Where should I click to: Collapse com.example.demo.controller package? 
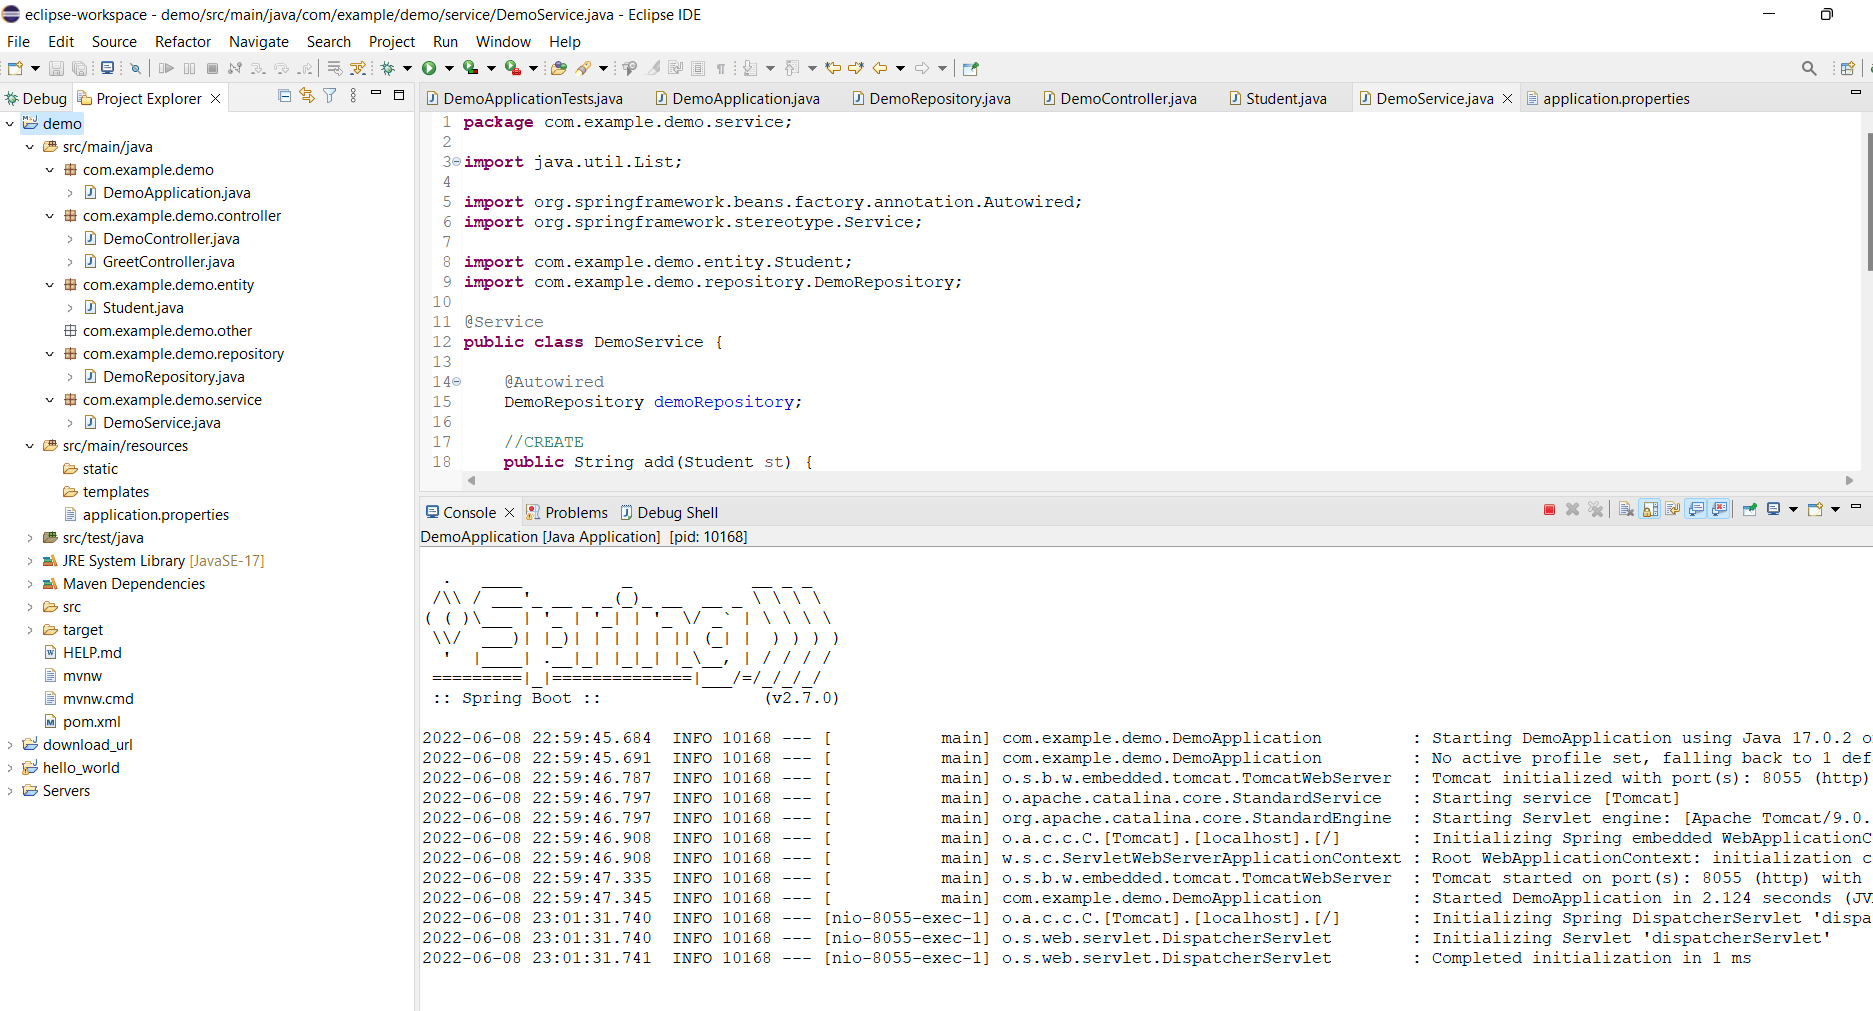[x=50, y=216]
